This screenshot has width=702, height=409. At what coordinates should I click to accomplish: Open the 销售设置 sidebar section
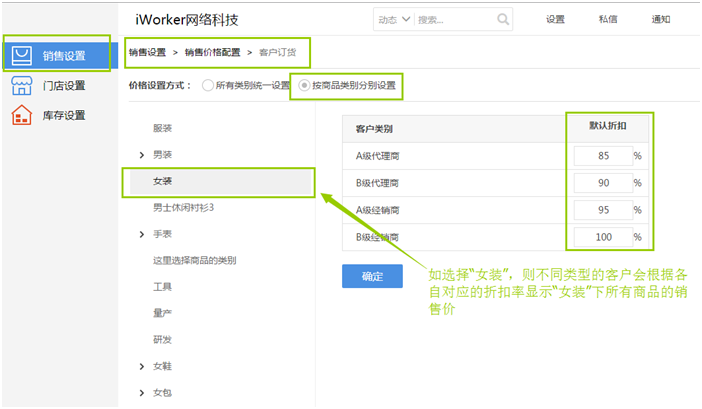[60, 55]
